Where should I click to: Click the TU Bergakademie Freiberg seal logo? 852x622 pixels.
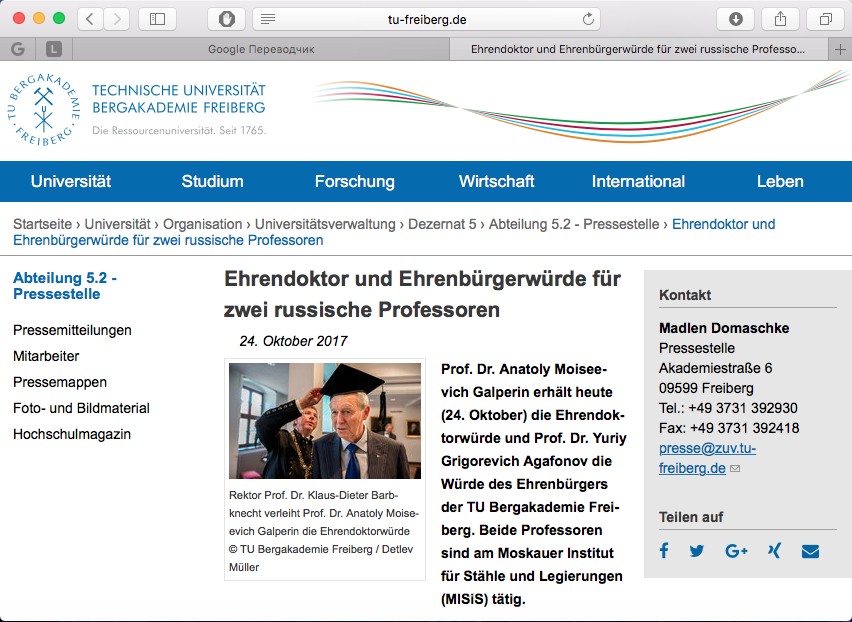[43, 110]
